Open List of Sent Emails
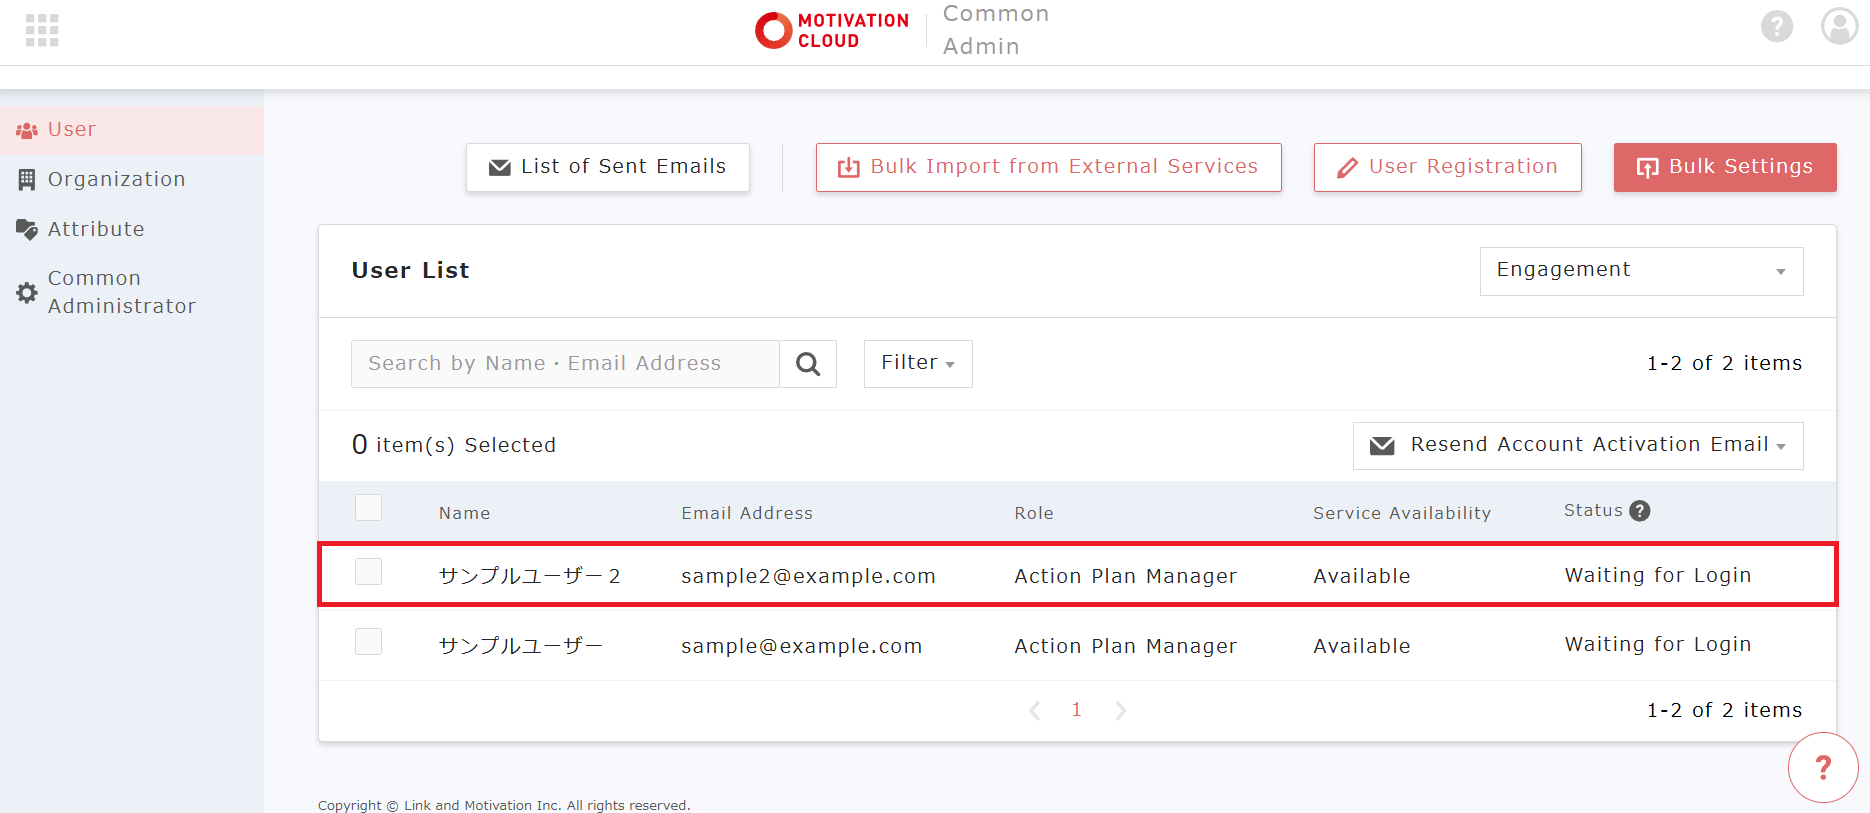The width and height of the screenshot is (1870, 813). click(x=607, y=167)
